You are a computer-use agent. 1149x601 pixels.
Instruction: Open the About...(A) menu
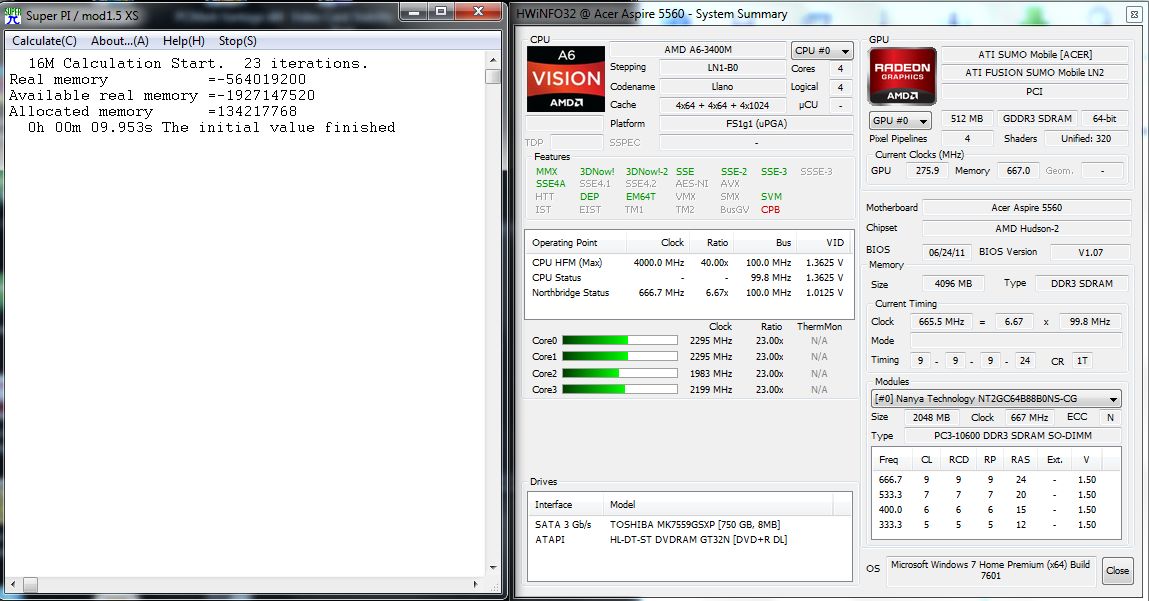pos(119,41)
